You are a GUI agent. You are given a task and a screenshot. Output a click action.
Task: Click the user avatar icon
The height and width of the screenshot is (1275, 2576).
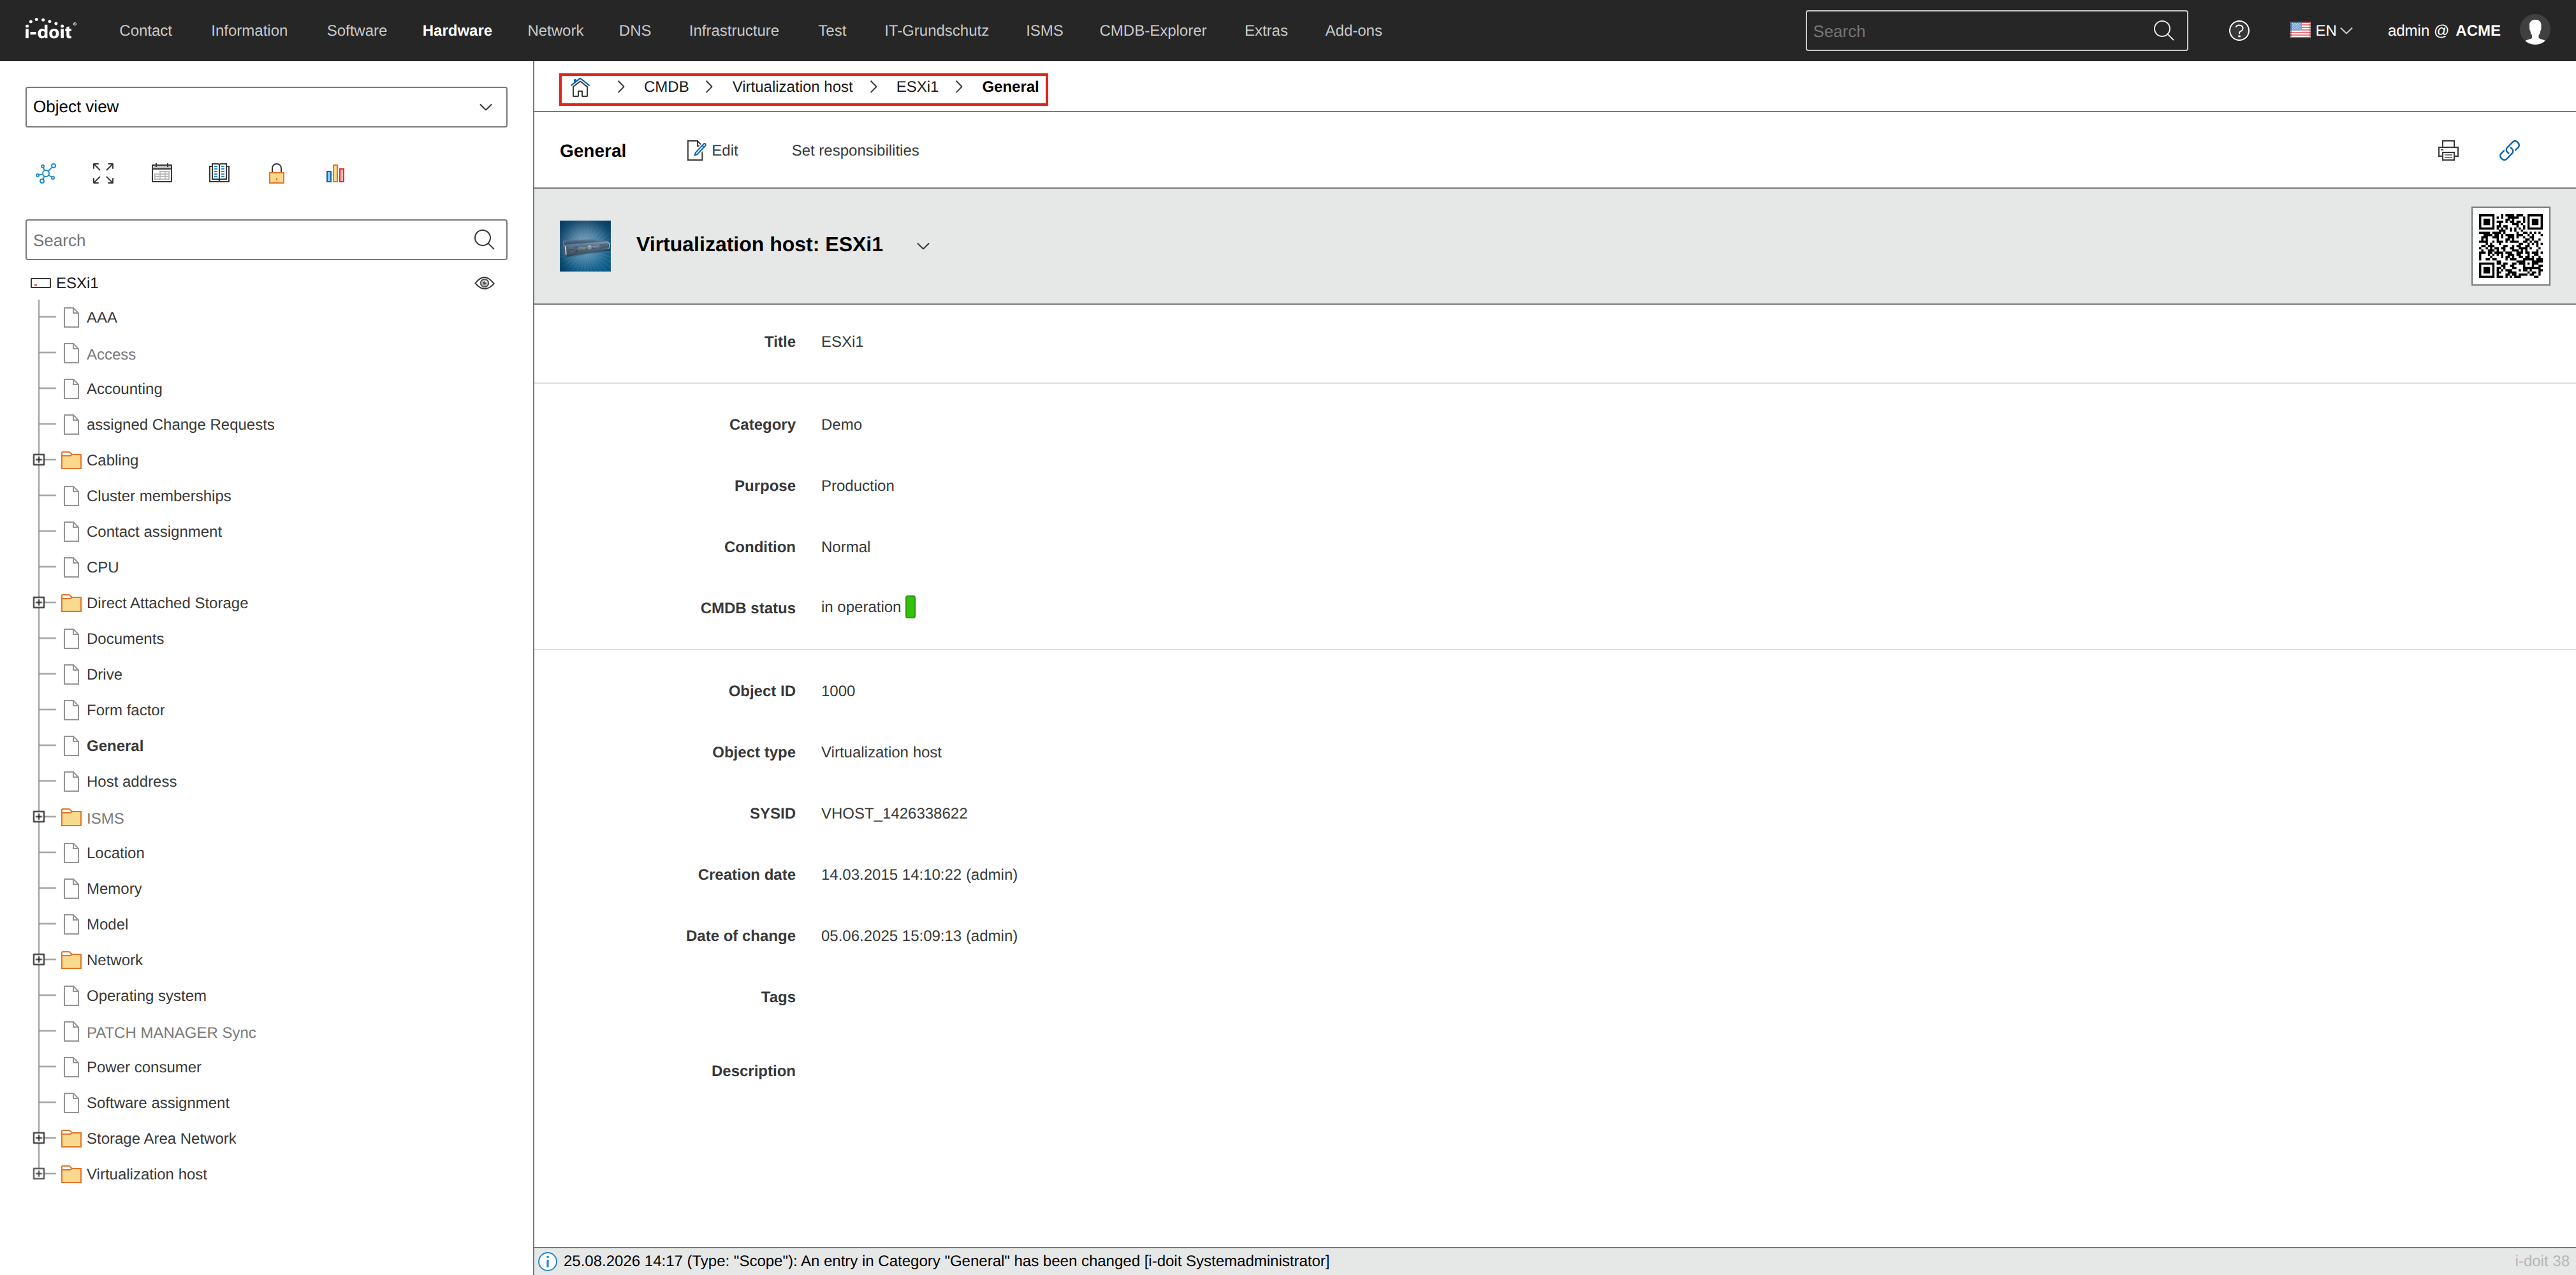(2535, 31)
